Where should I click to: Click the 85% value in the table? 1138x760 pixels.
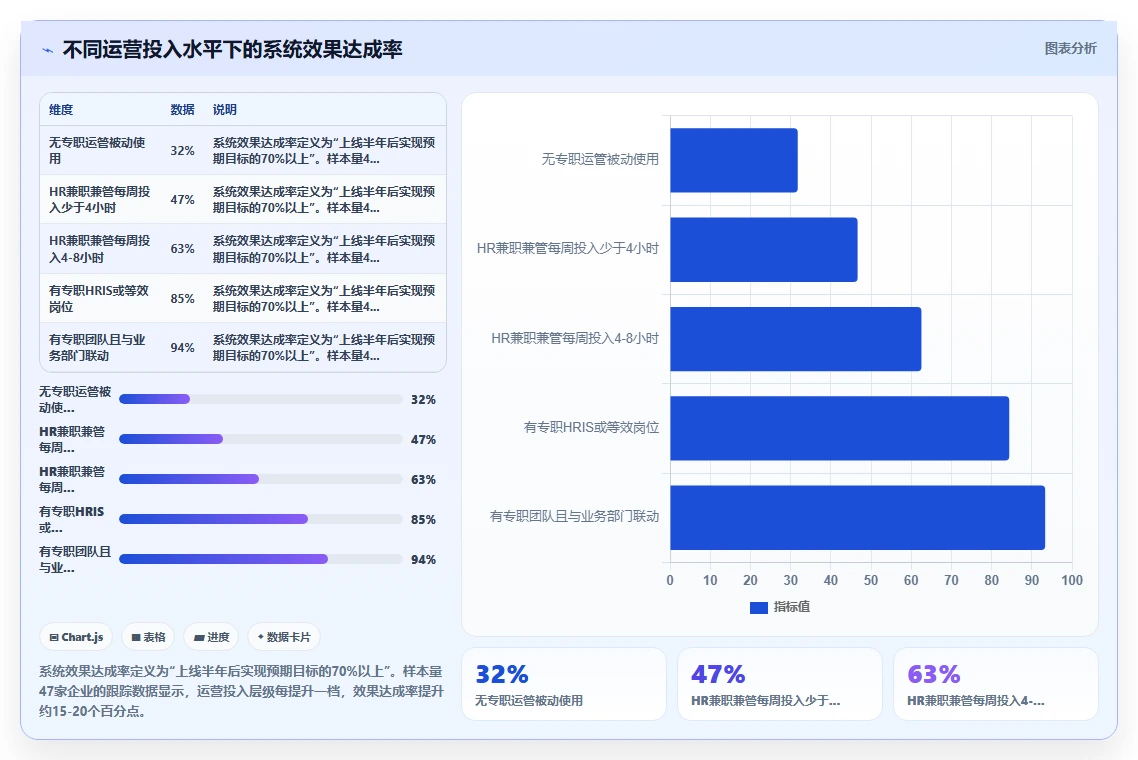[x=182, y=299]
